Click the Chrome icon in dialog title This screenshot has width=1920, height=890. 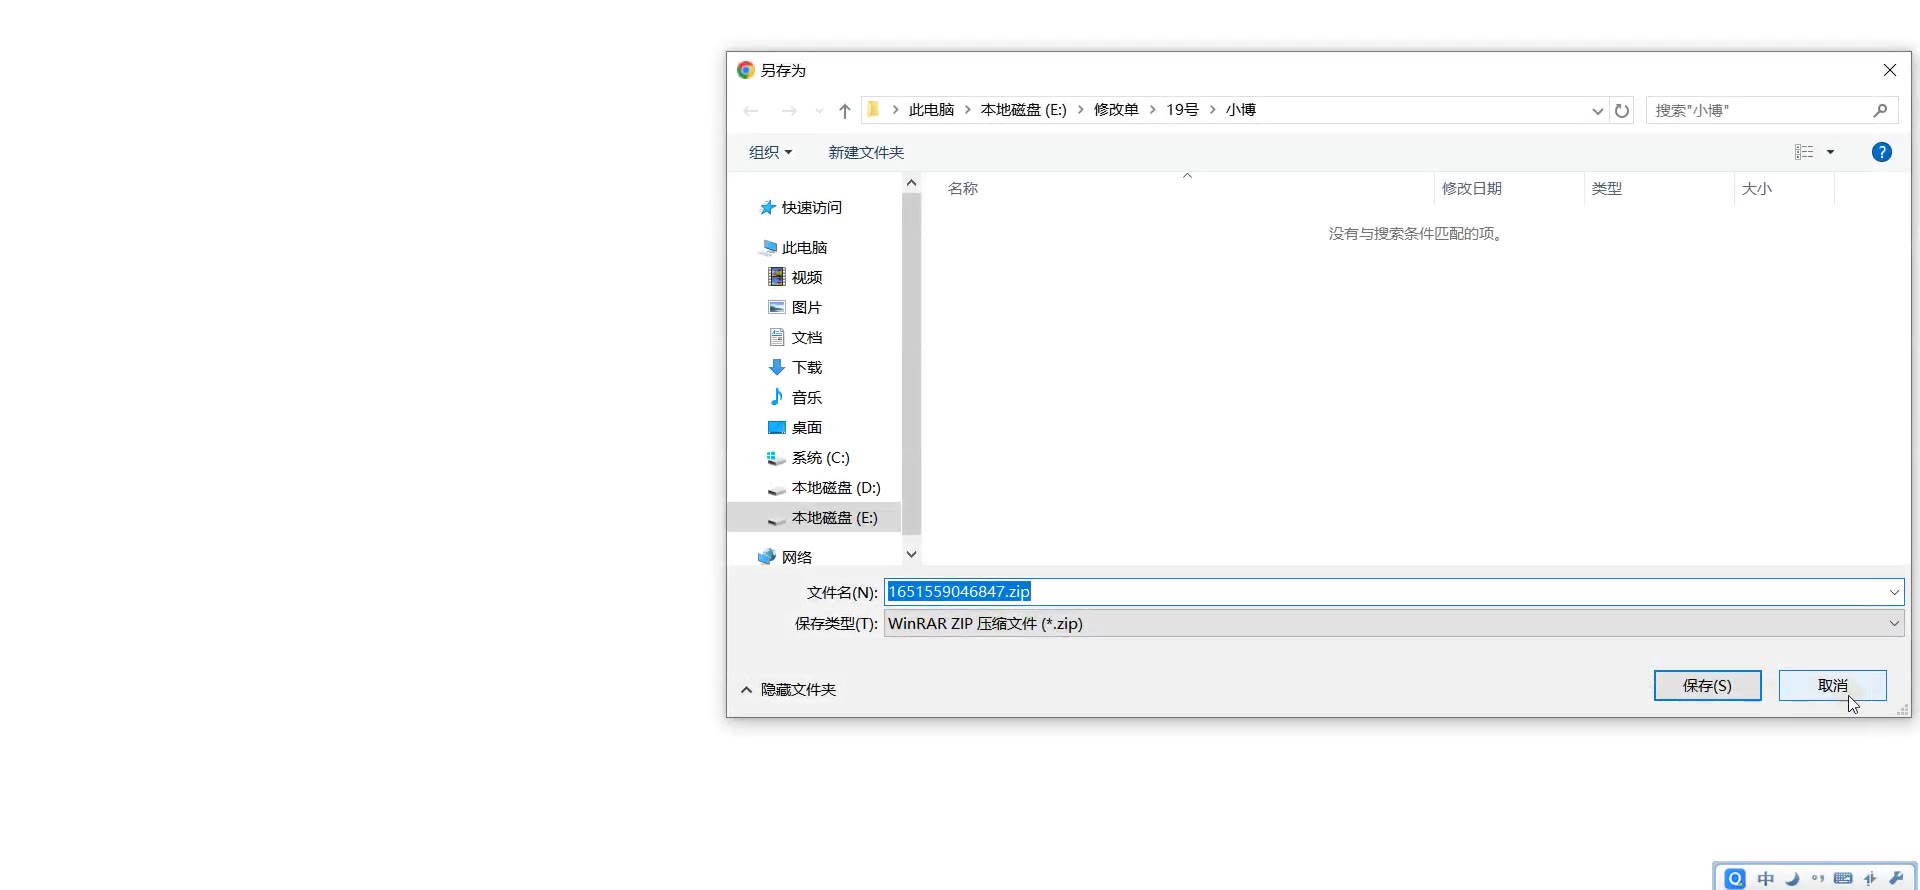click(x=745, y=70)
